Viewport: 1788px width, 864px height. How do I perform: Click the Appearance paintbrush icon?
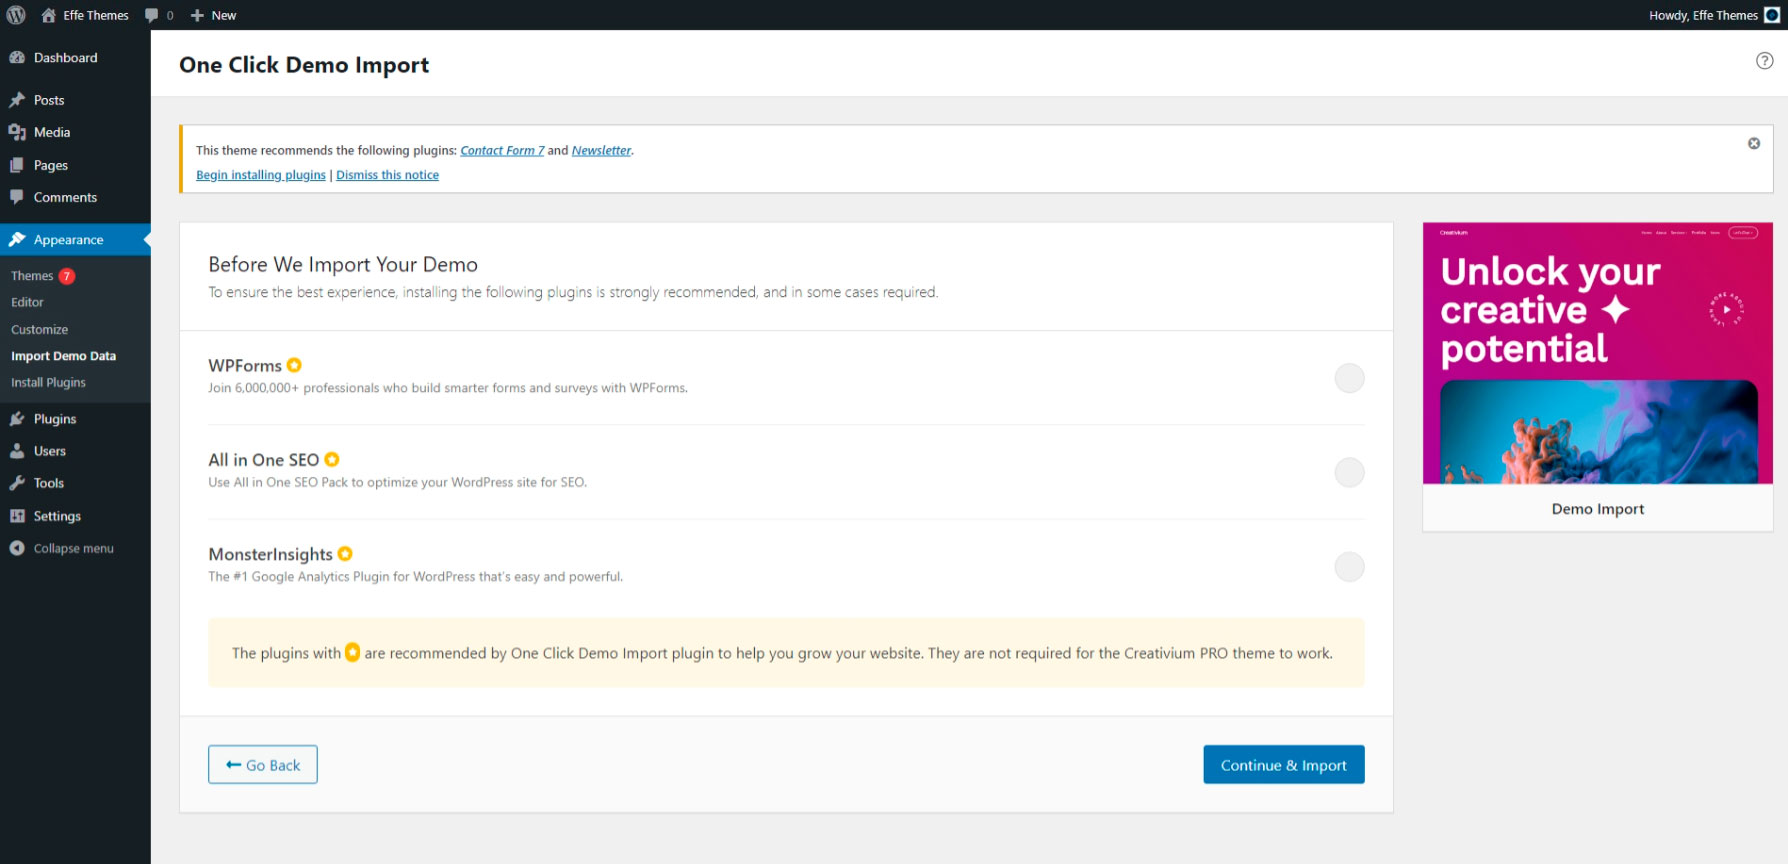[x=17, y=239]
